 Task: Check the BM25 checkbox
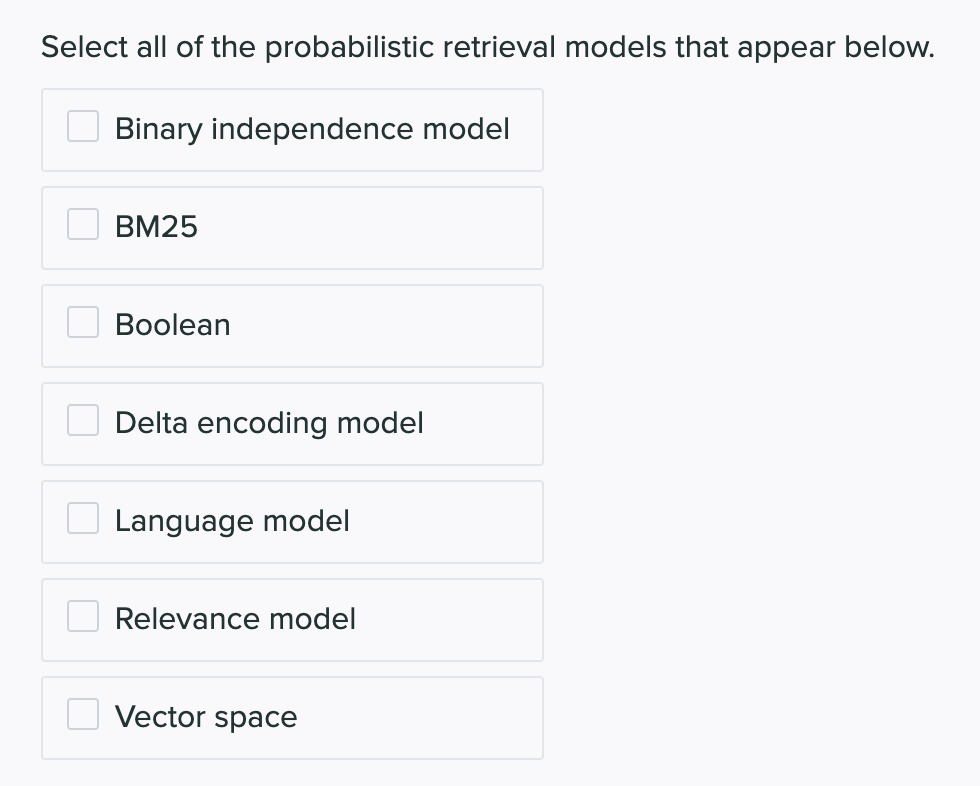tap(83, 224)
